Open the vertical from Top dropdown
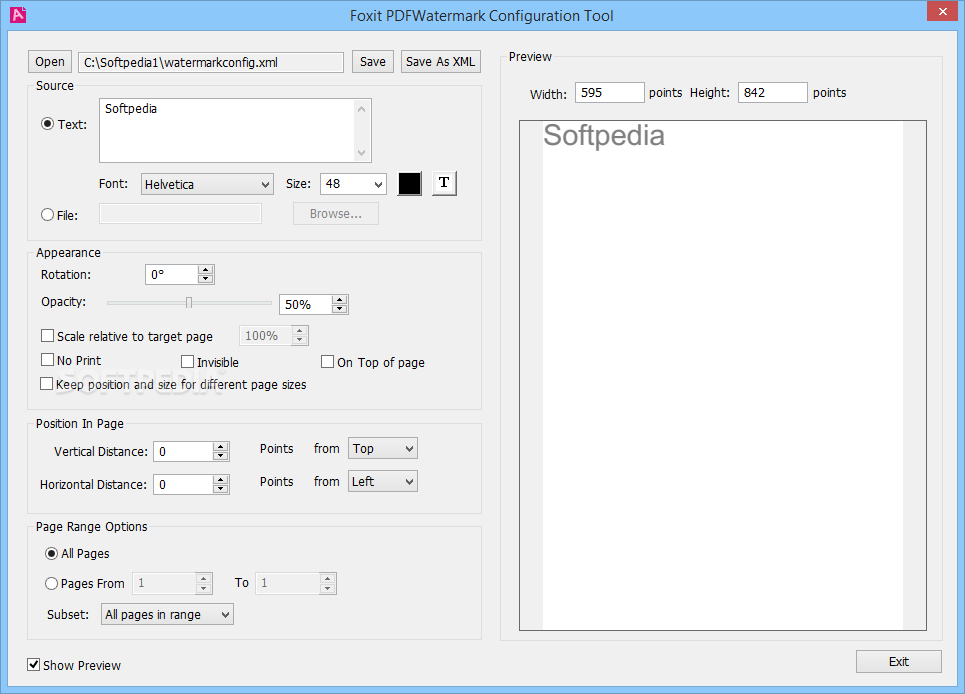 (x=383, y=449)
